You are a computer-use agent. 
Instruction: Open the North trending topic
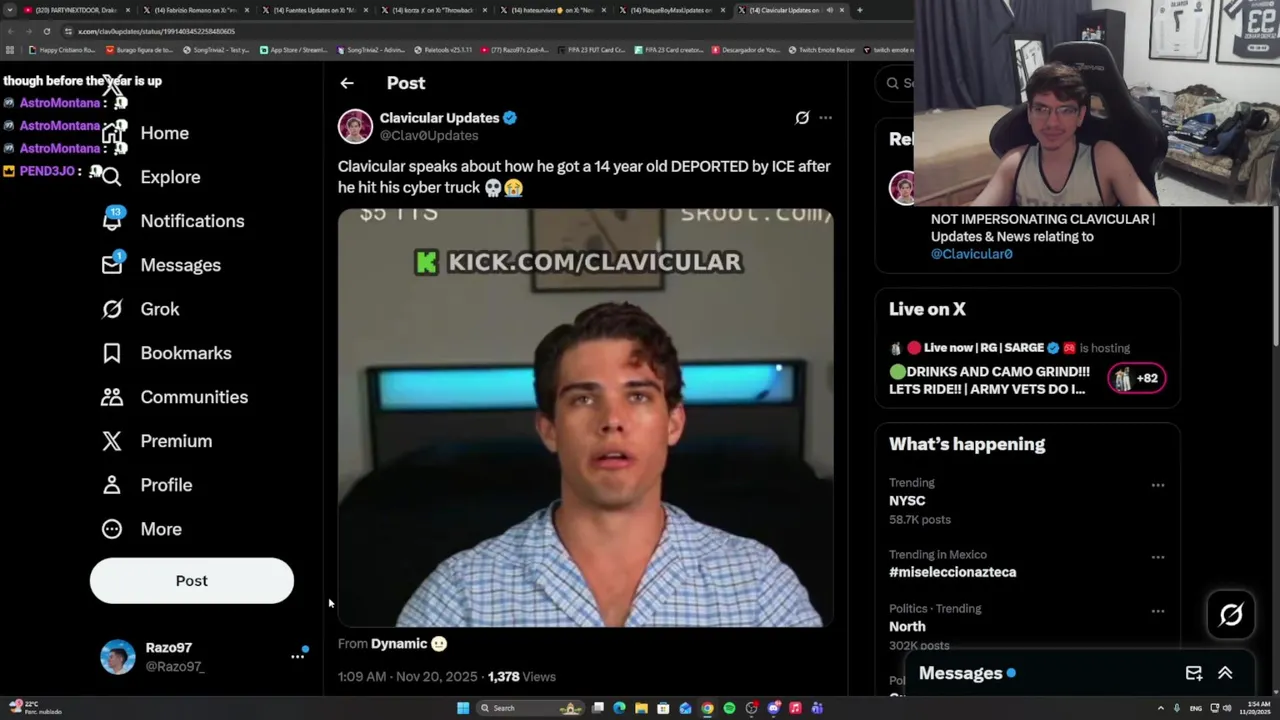pyautogui.click(x=907, y=627)
